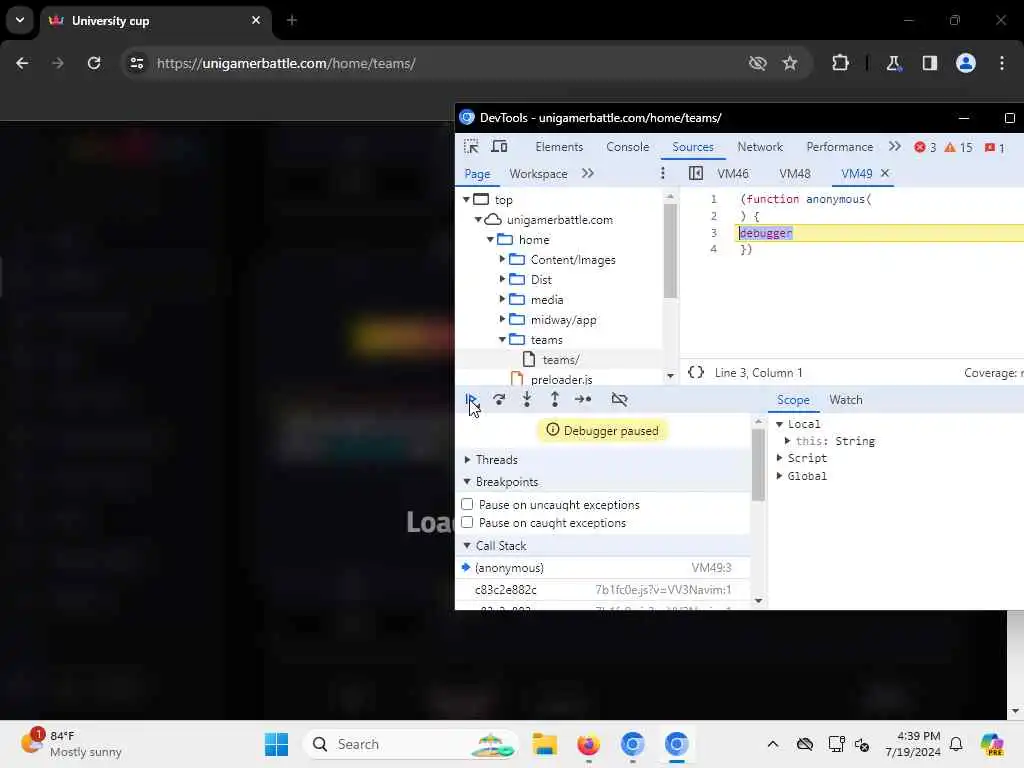This screenshot has width=1024, height=768.
Task: Collapse the home folder node
Action: (x=490, y=240)
